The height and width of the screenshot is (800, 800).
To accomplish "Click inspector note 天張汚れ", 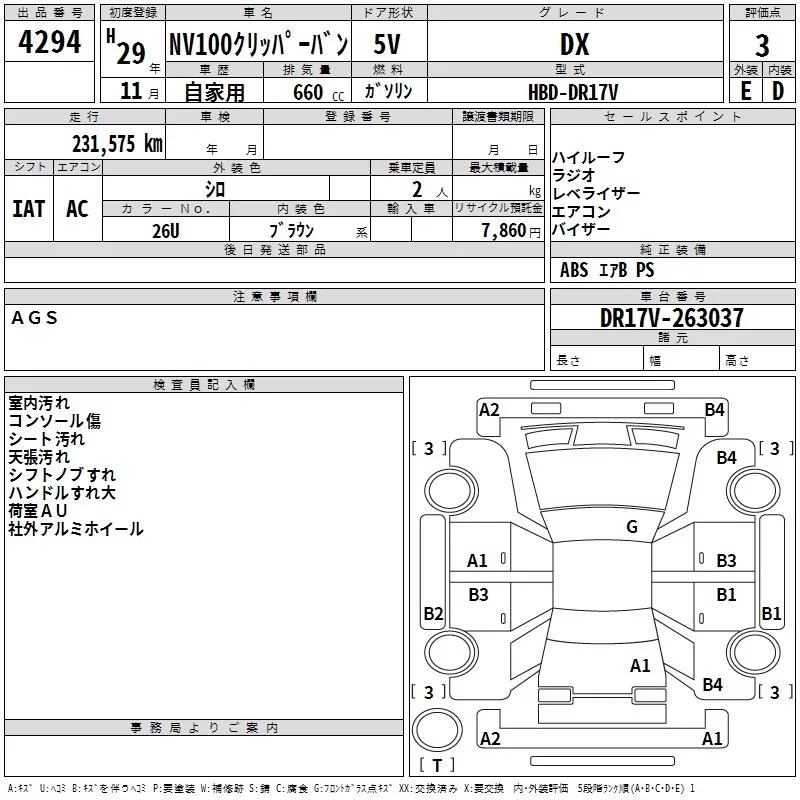I will [x=39, y=457].
